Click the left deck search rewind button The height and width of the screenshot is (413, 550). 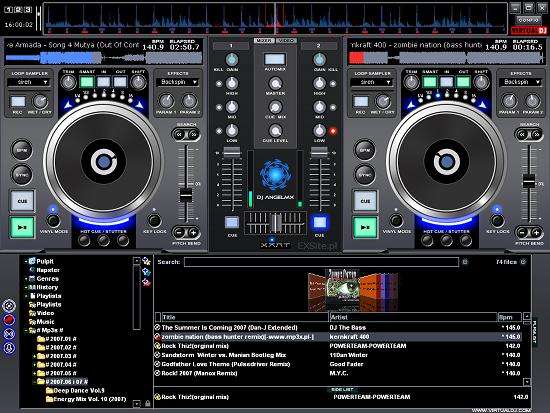pos(179,134)
